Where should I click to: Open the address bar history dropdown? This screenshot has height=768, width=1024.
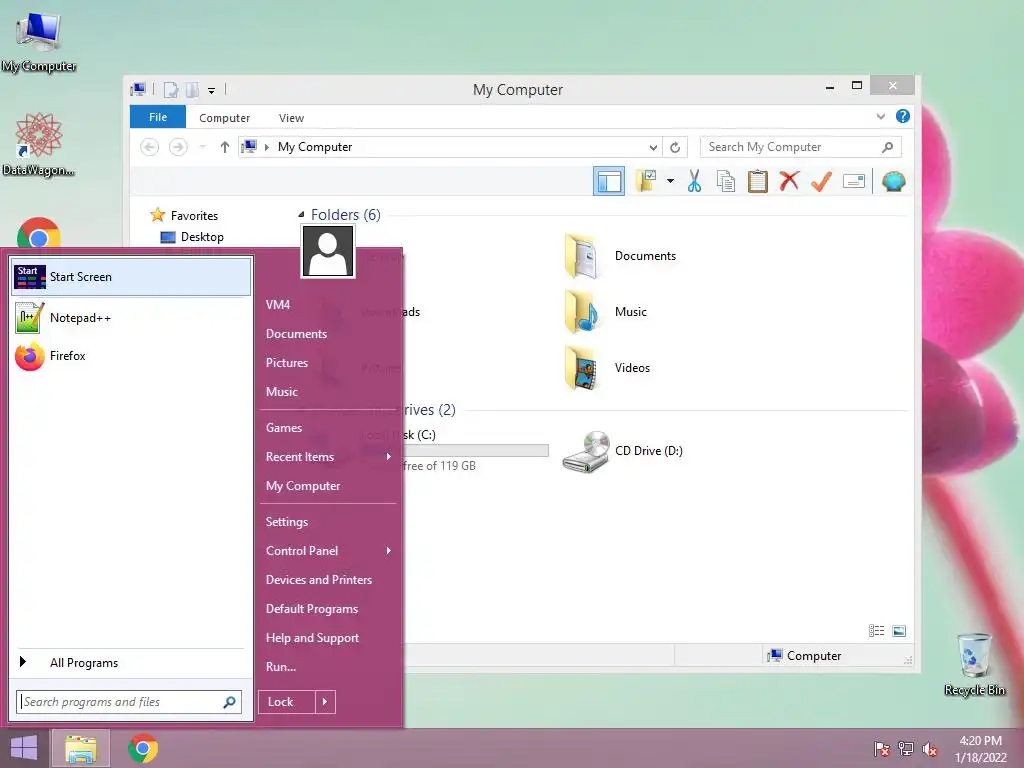(653, 148)
